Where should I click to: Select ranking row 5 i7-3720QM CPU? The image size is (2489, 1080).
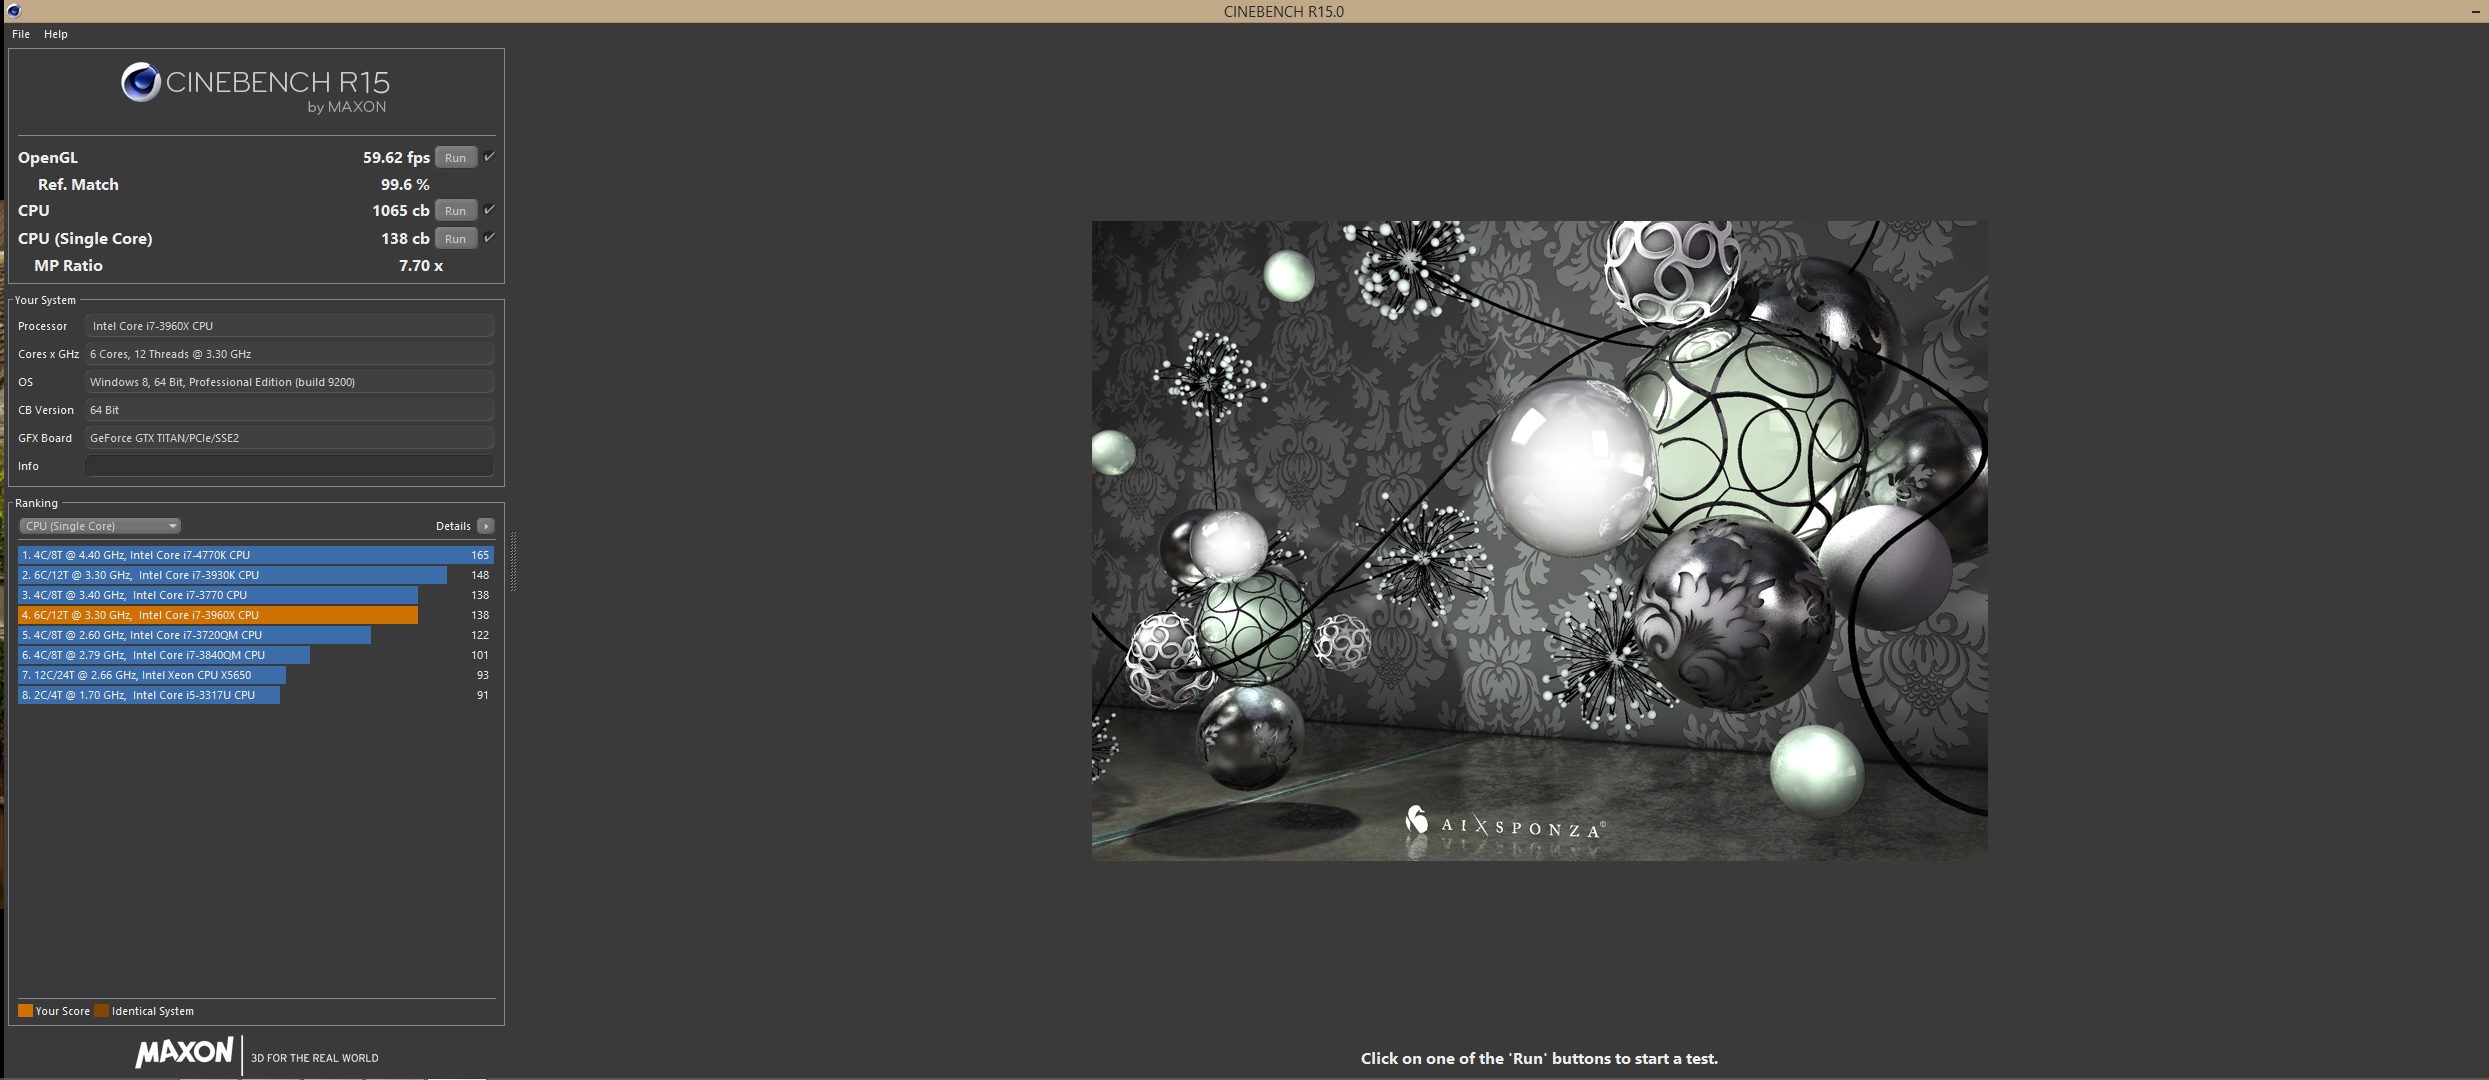point(256,635)
